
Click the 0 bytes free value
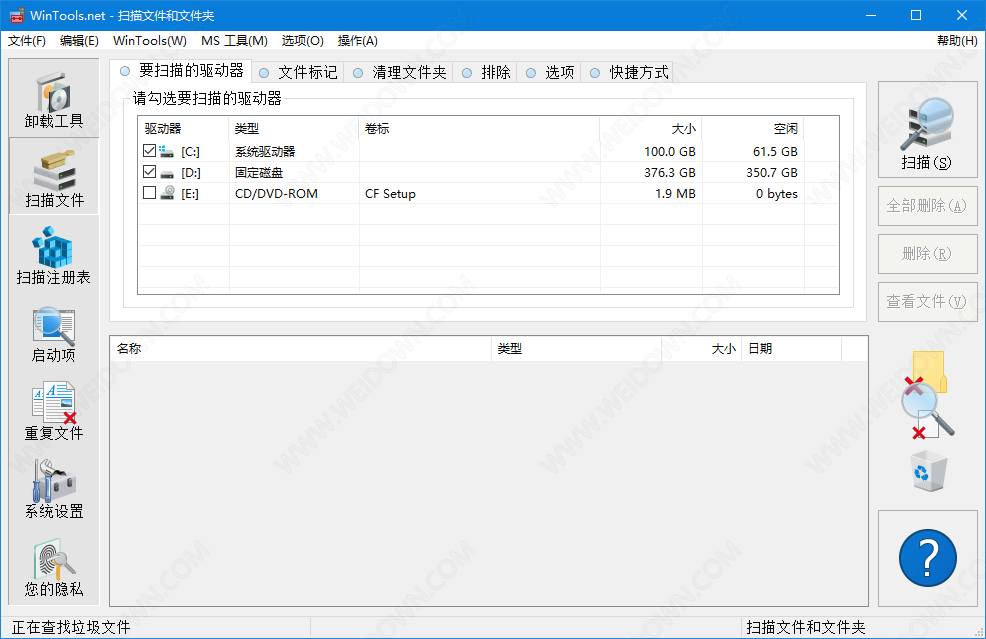[x=777, y=194]
